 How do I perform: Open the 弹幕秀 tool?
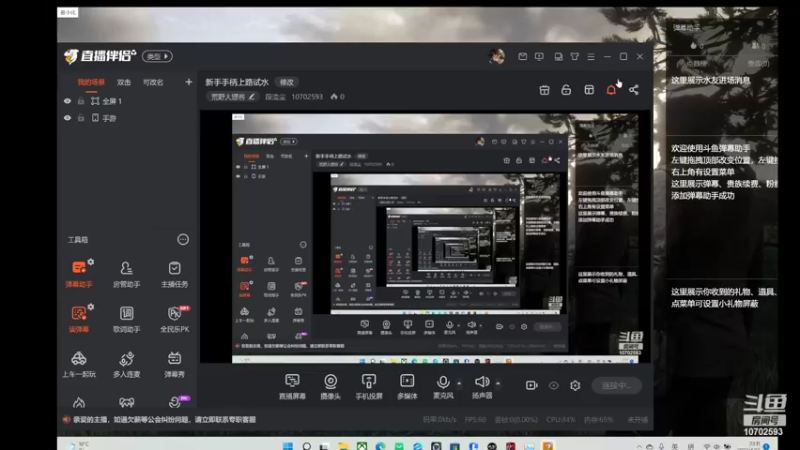(x=174, y=364)
